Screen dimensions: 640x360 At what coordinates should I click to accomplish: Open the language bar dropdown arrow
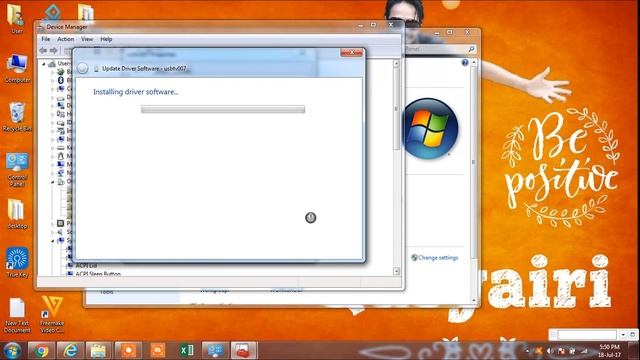(x=623, y=335)
